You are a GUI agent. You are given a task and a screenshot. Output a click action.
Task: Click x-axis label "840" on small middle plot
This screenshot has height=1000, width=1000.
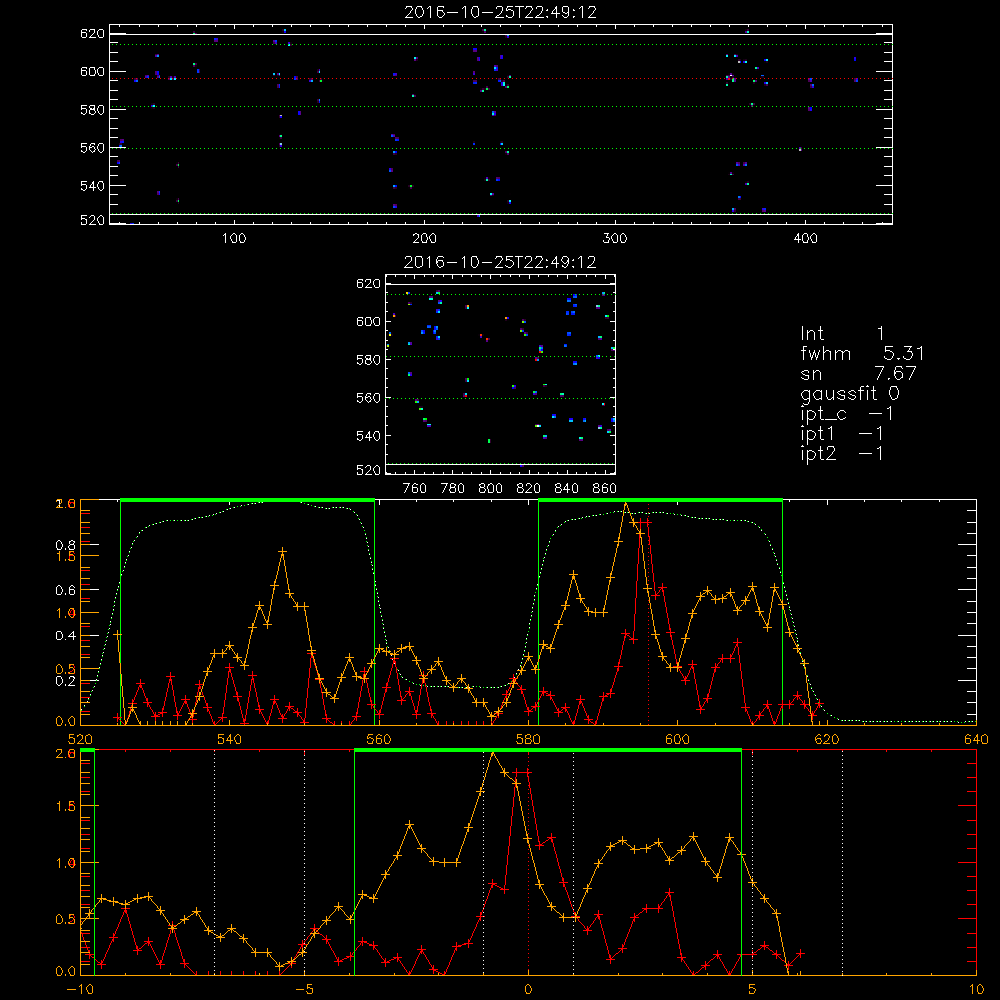click(x=566, y=489)
